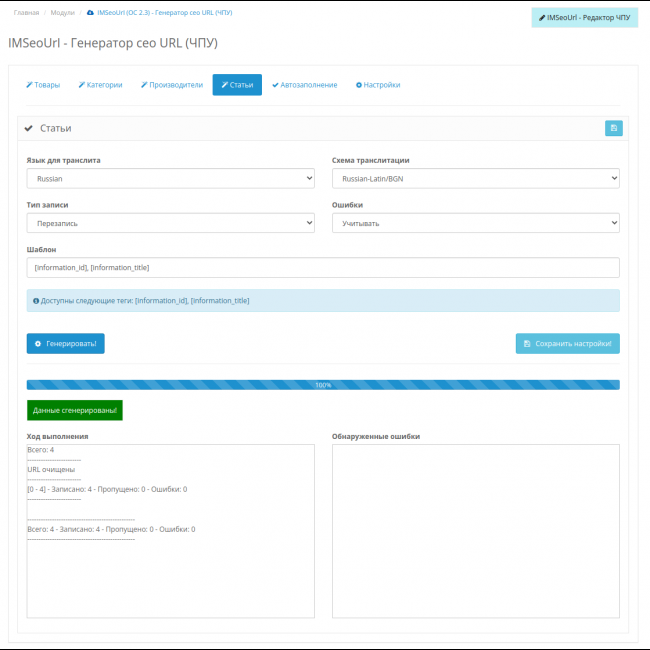Click the checkmark icon on Автозаполнение tab
This screenshot has width=650, height=650.
(275, 85)
